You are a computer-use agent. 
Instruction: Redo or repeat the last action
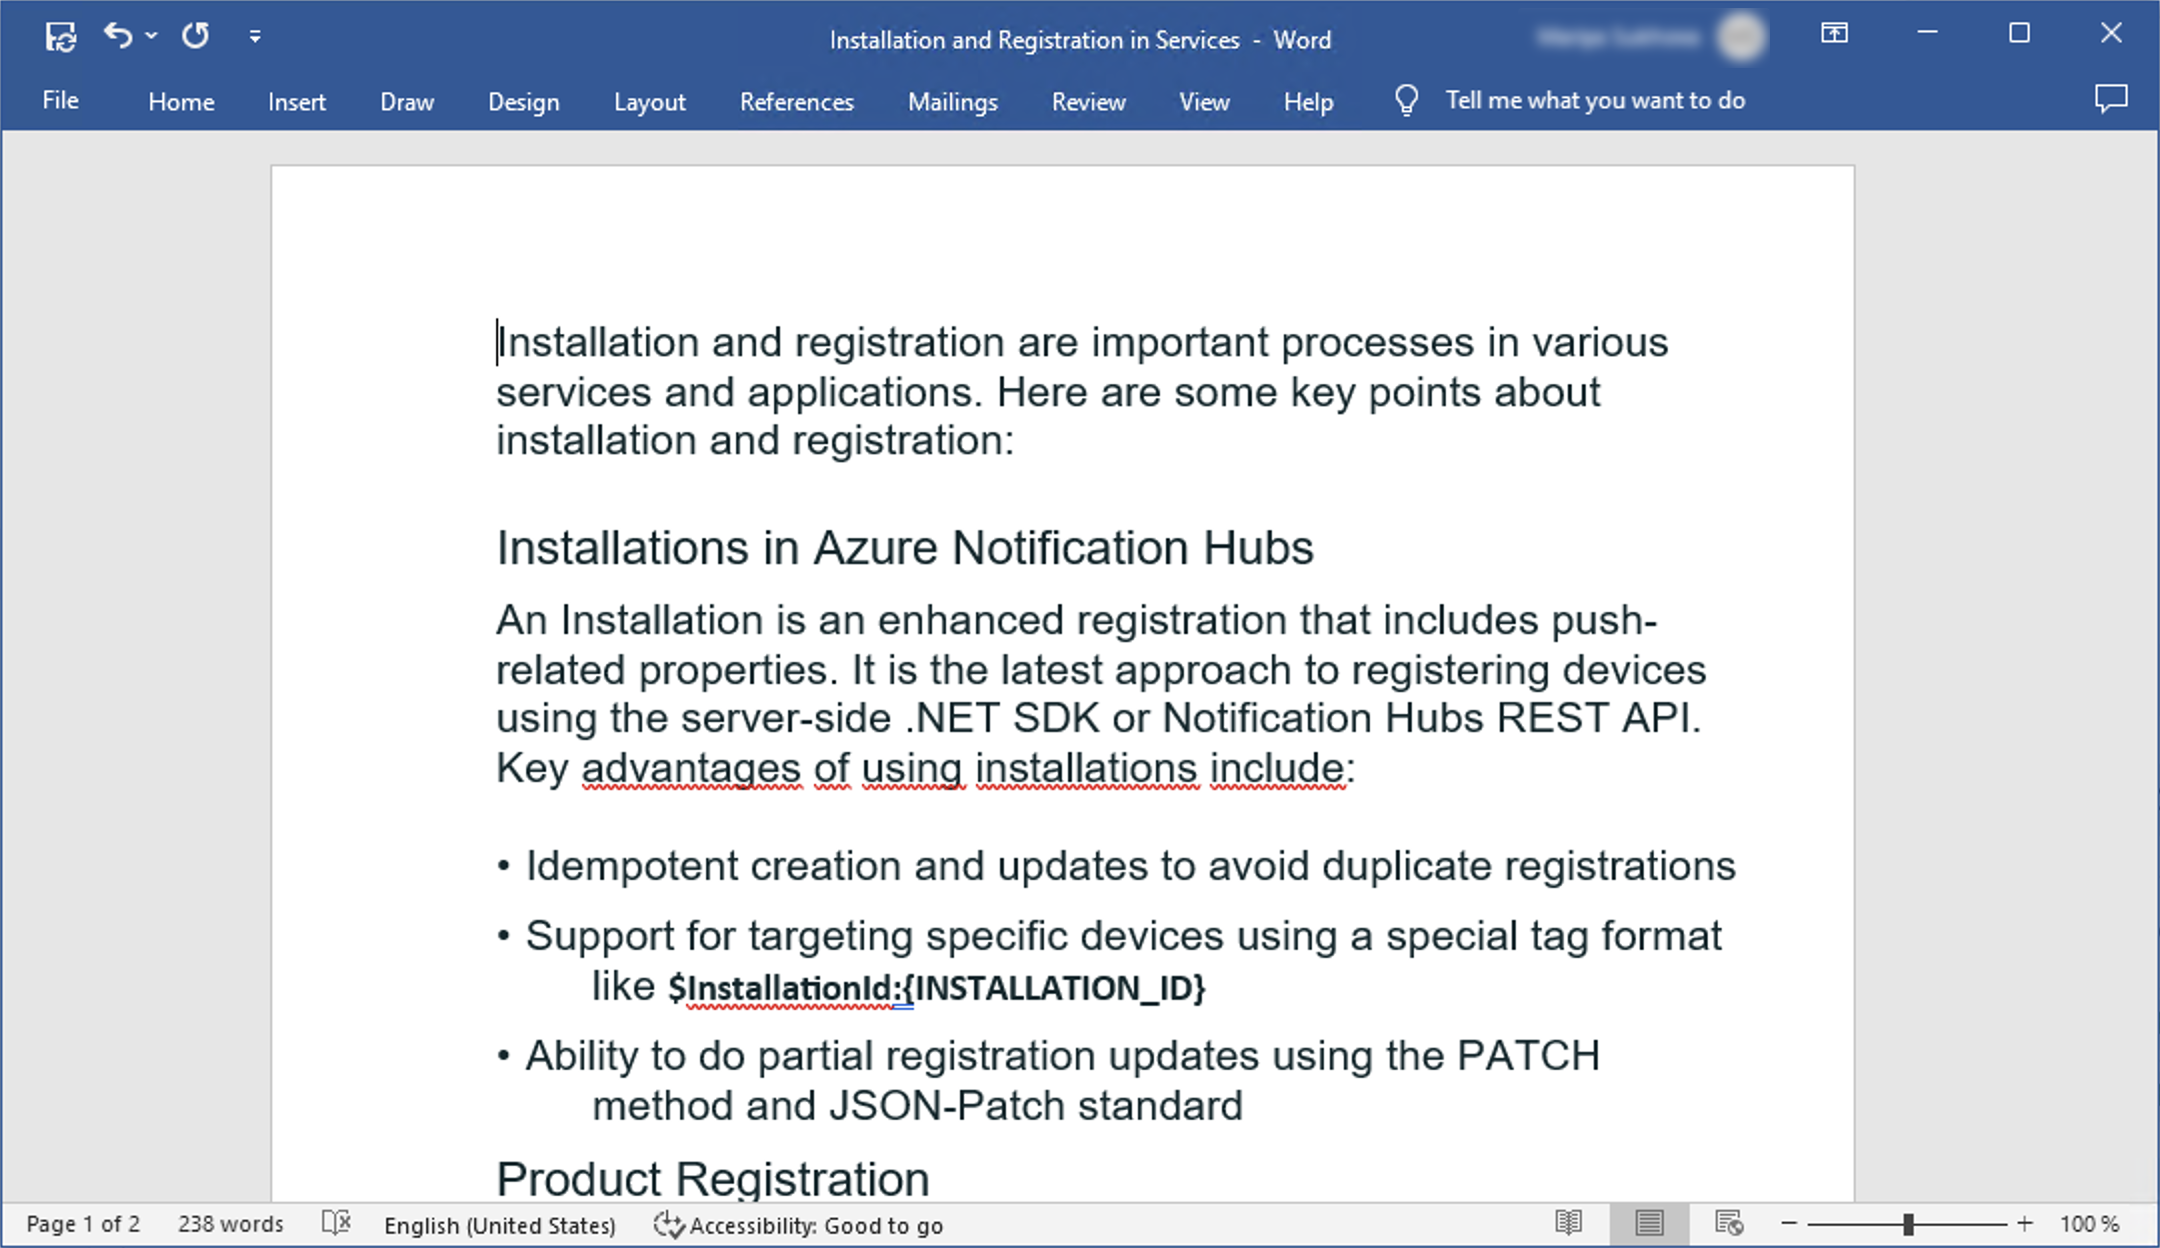(195, 36)
